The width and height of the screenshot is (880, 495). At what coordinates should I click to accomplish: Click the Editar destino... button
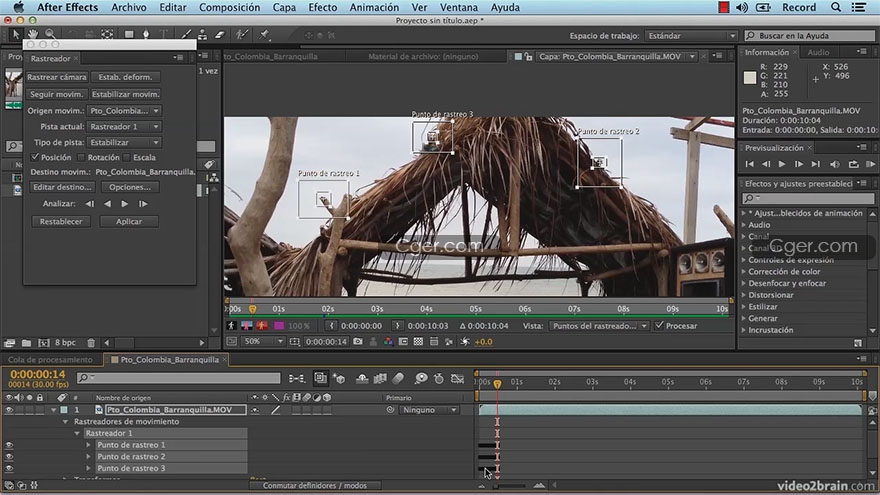[62, 187]
